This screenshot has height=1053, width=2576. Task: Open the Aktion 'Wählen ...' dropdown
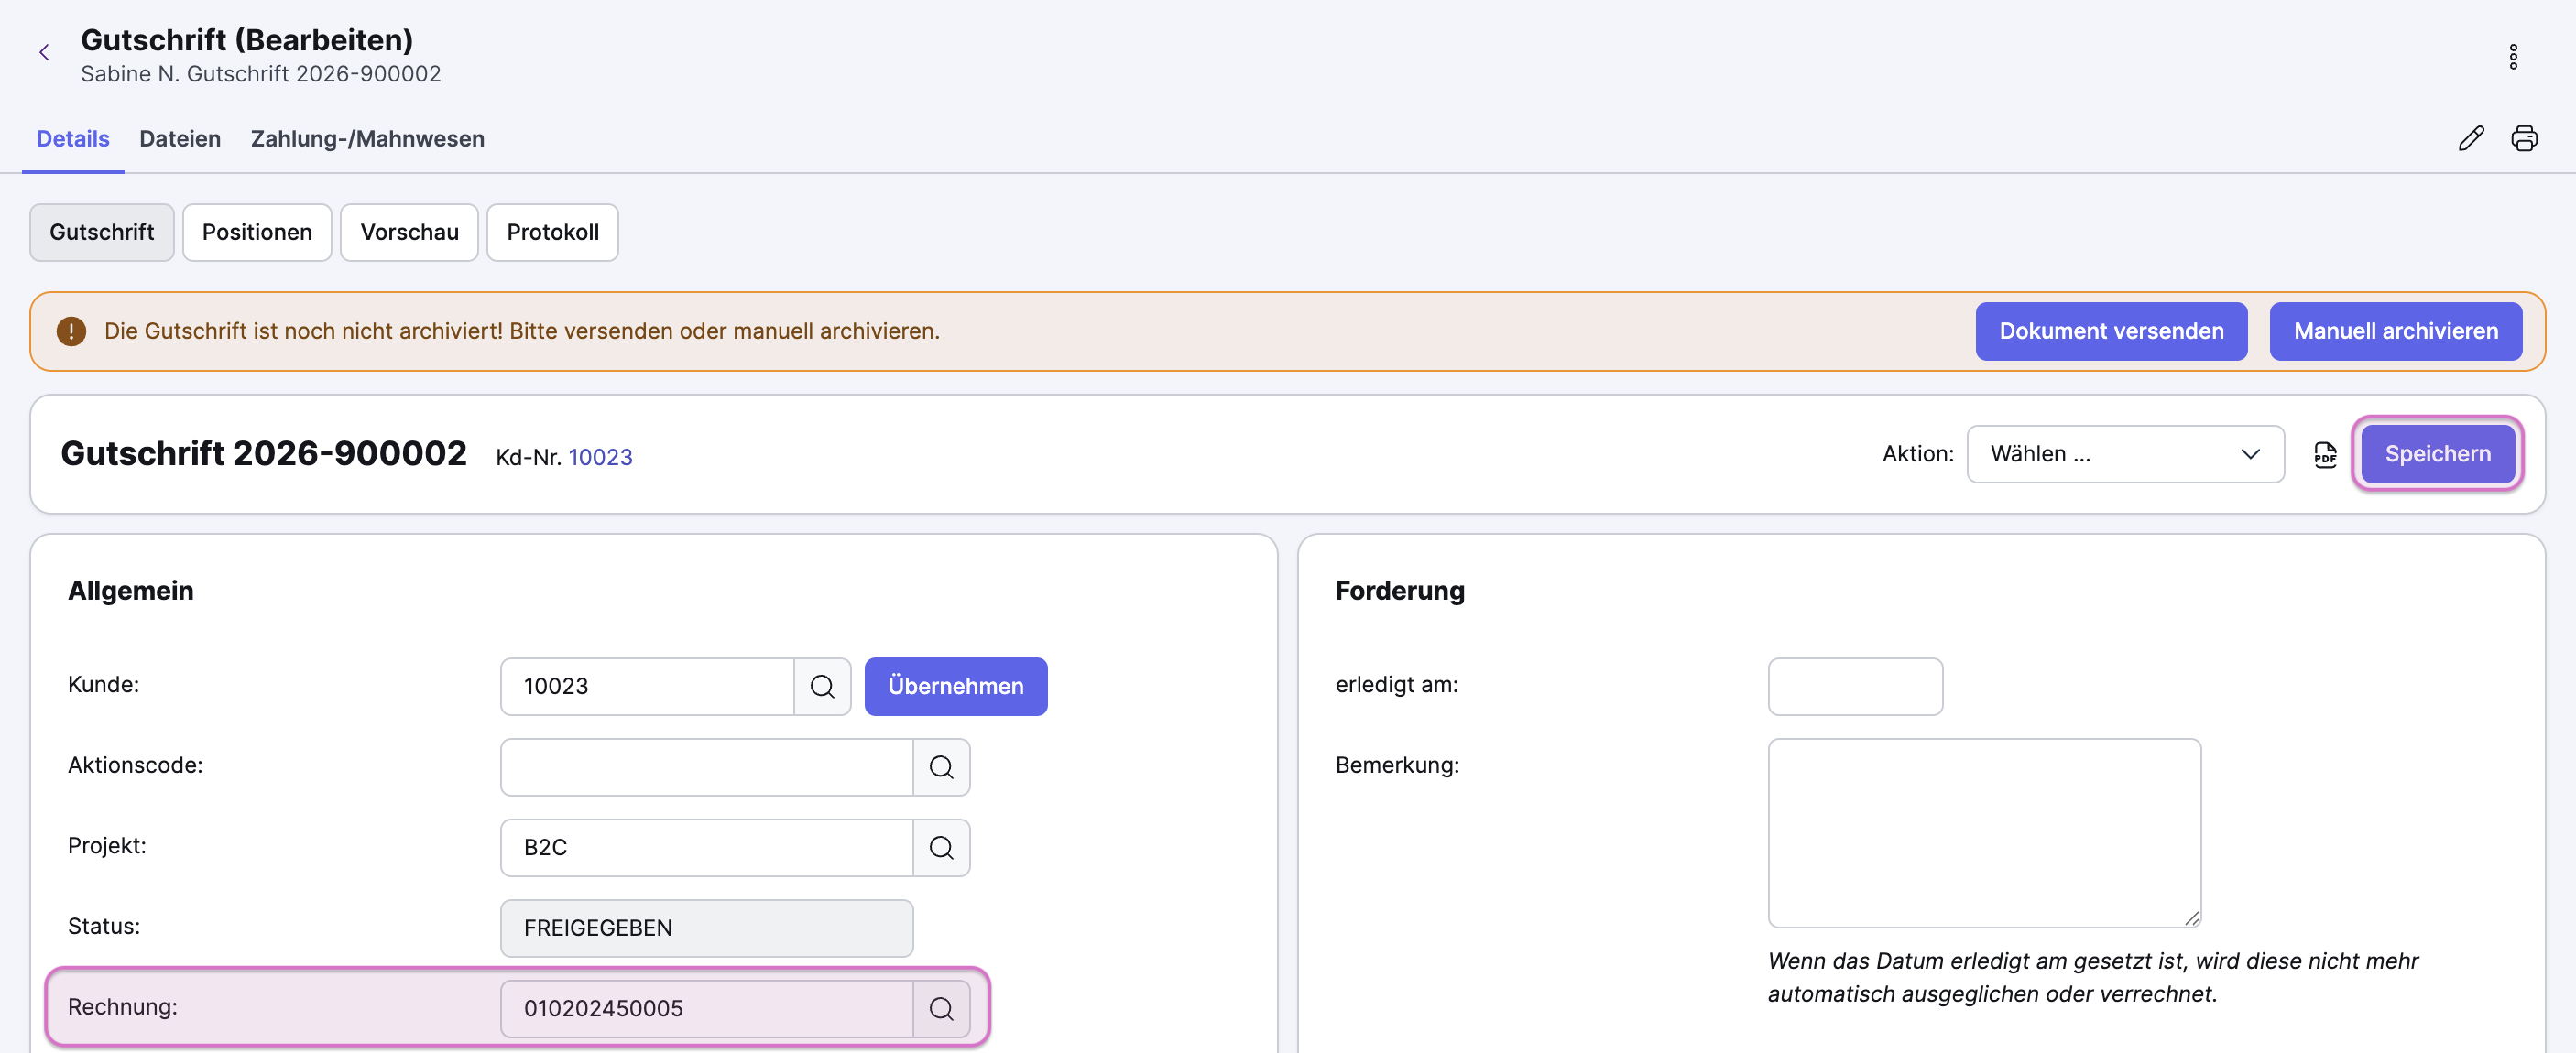2125,454
